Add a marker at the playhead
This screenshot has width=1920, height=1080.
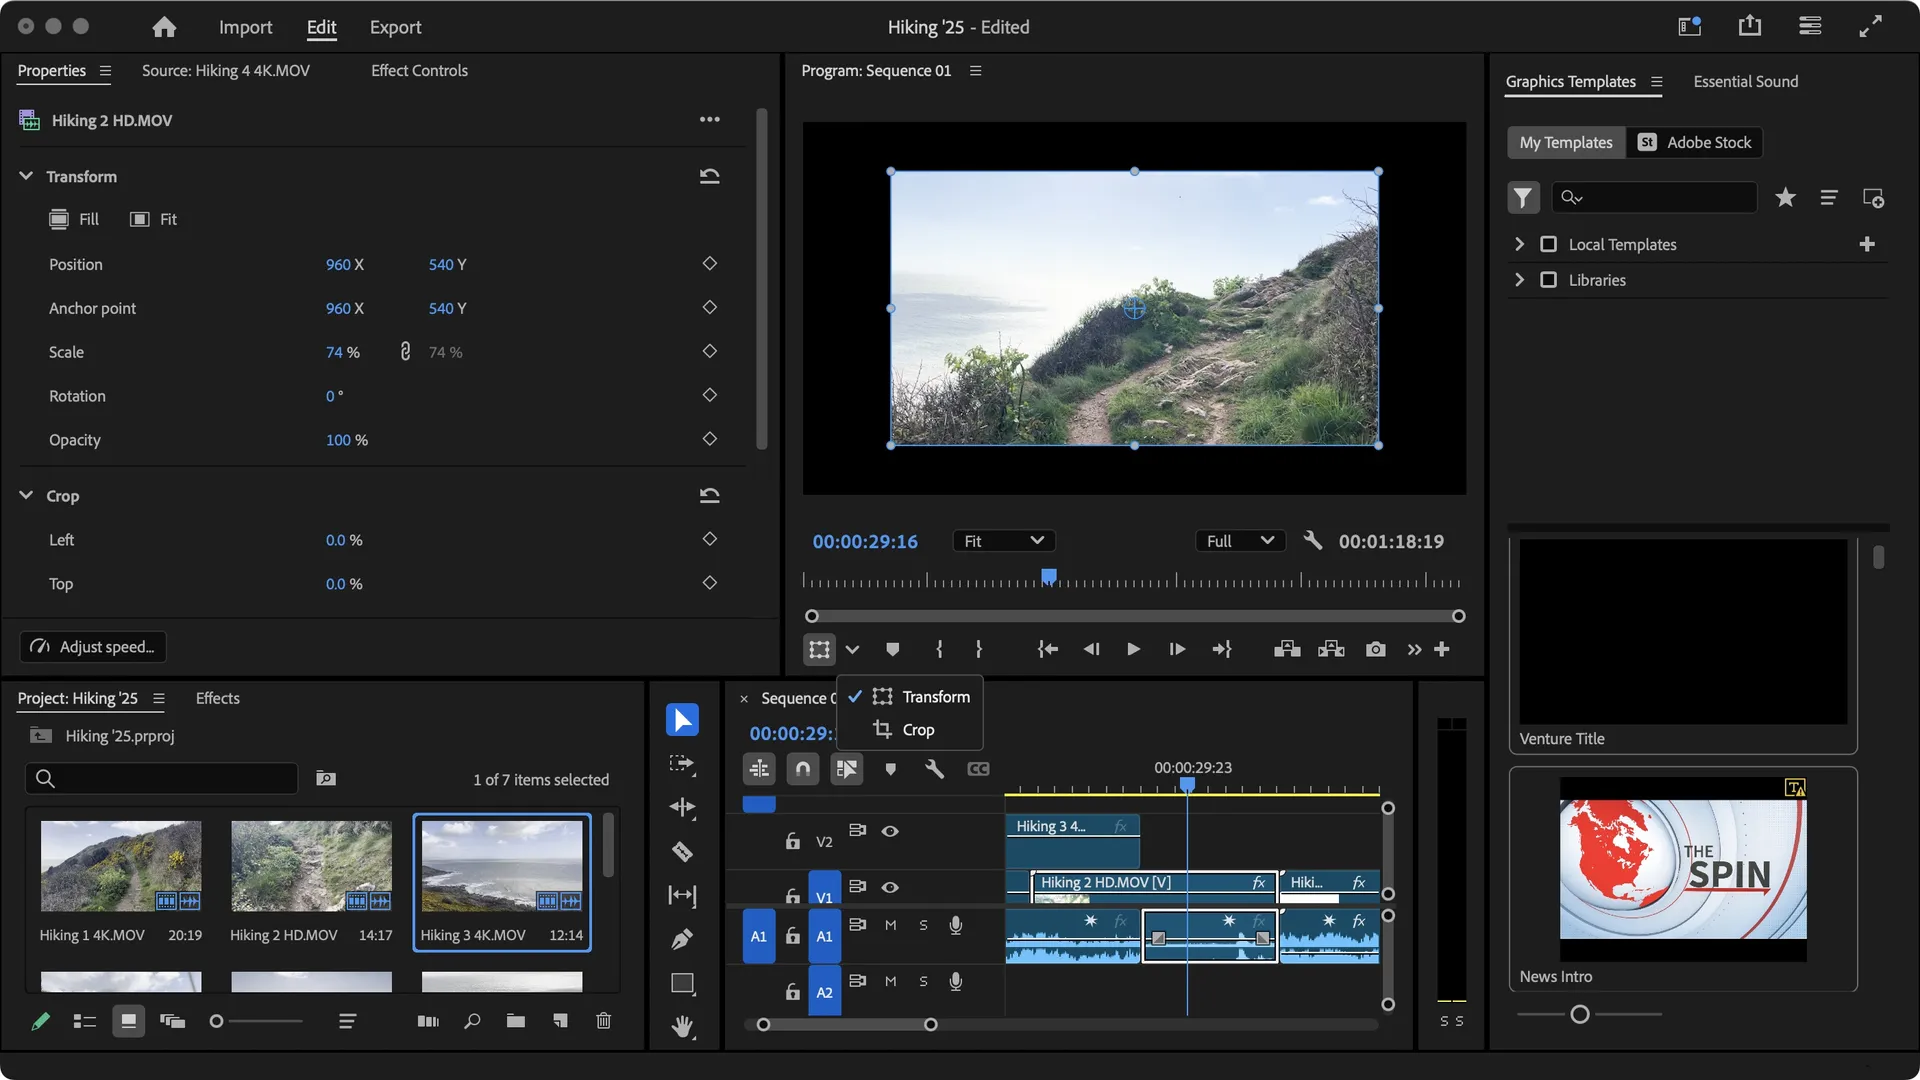click(892, 769)
